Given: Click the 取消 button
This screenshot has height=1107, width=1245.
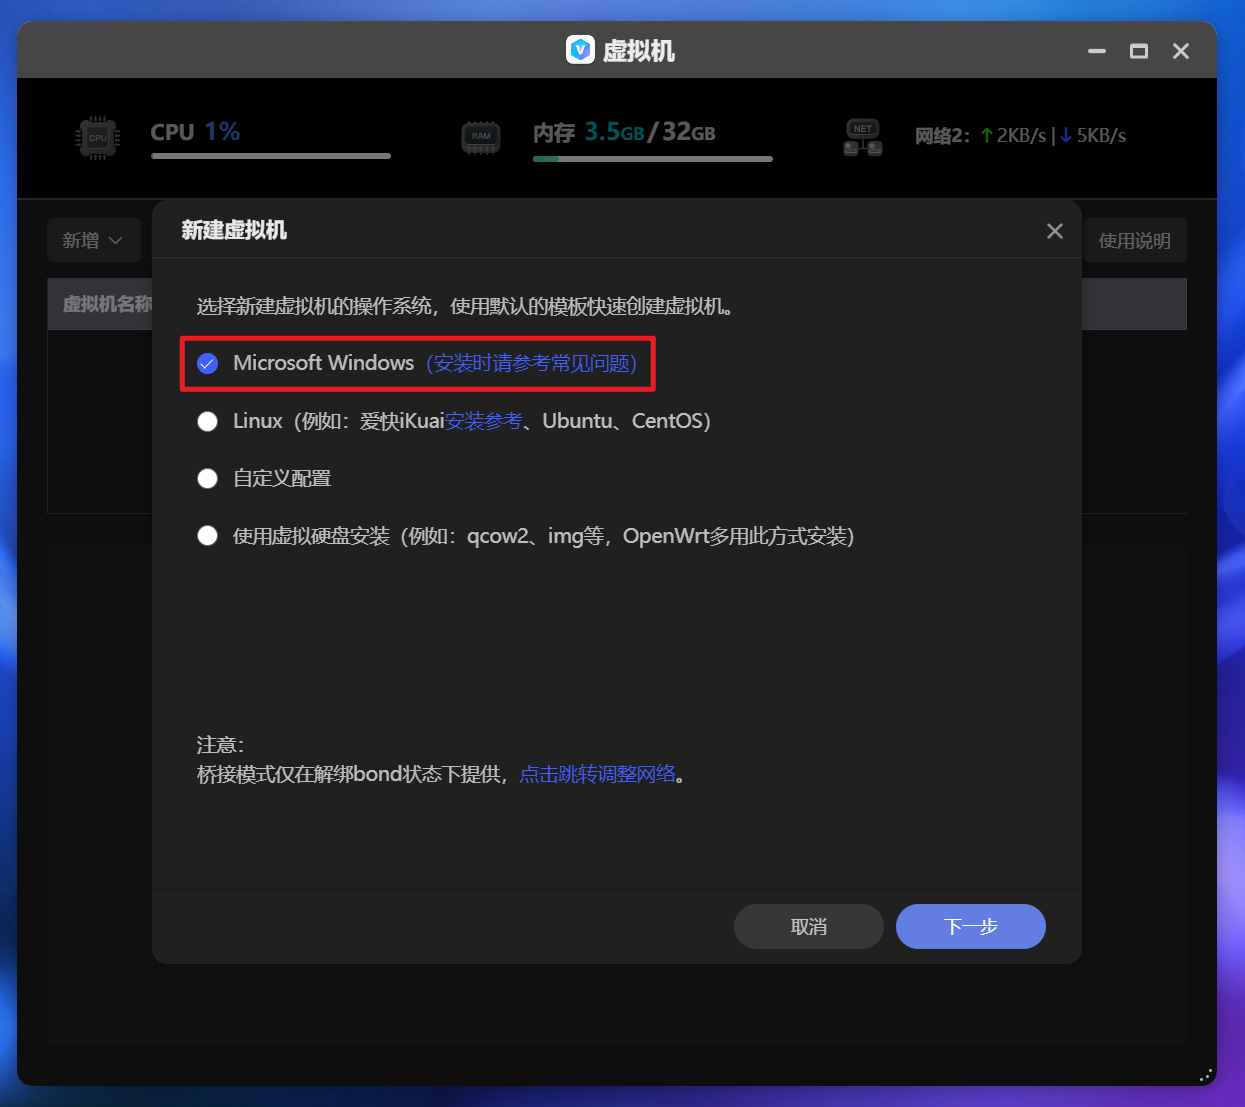Looking at the screenshot, I should [809, 927].
